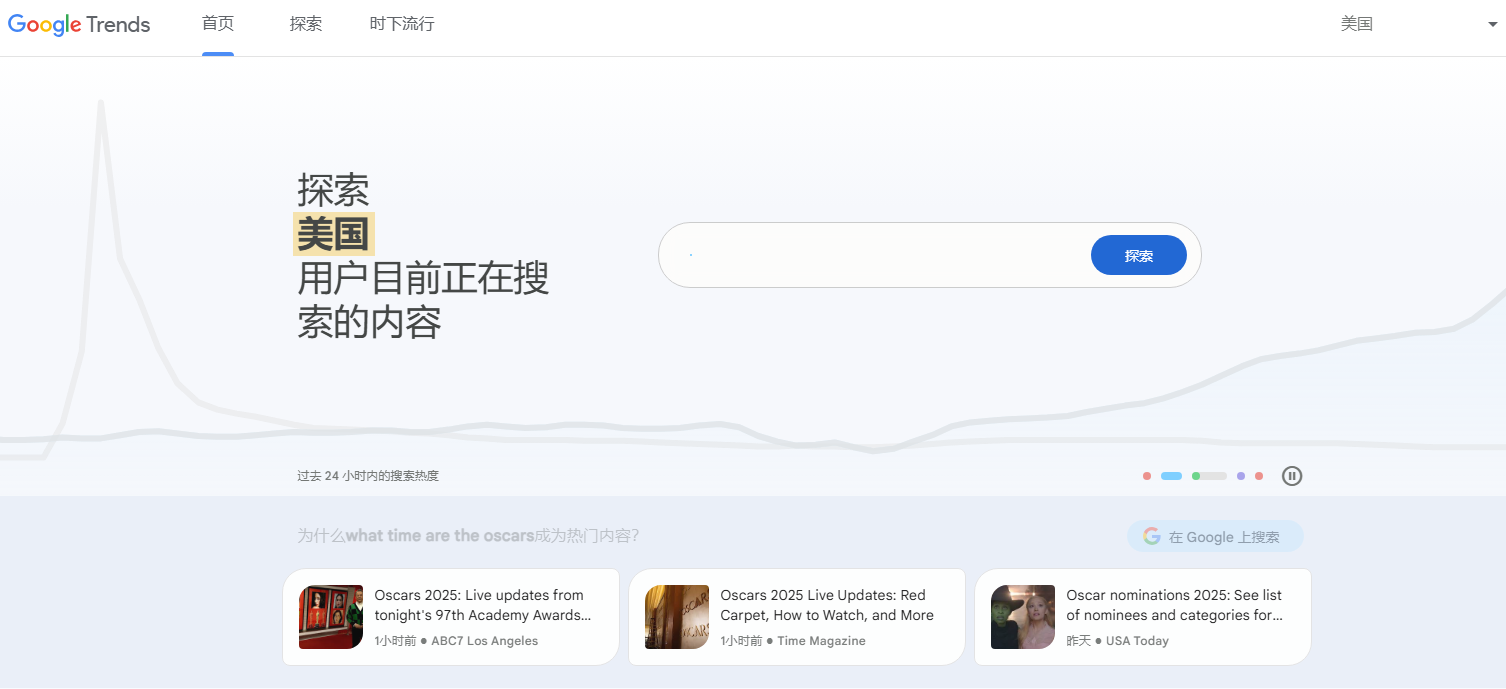1506x689 pixels.
Task: Click the Google Trends logo
Action: (x=78, y=24)
